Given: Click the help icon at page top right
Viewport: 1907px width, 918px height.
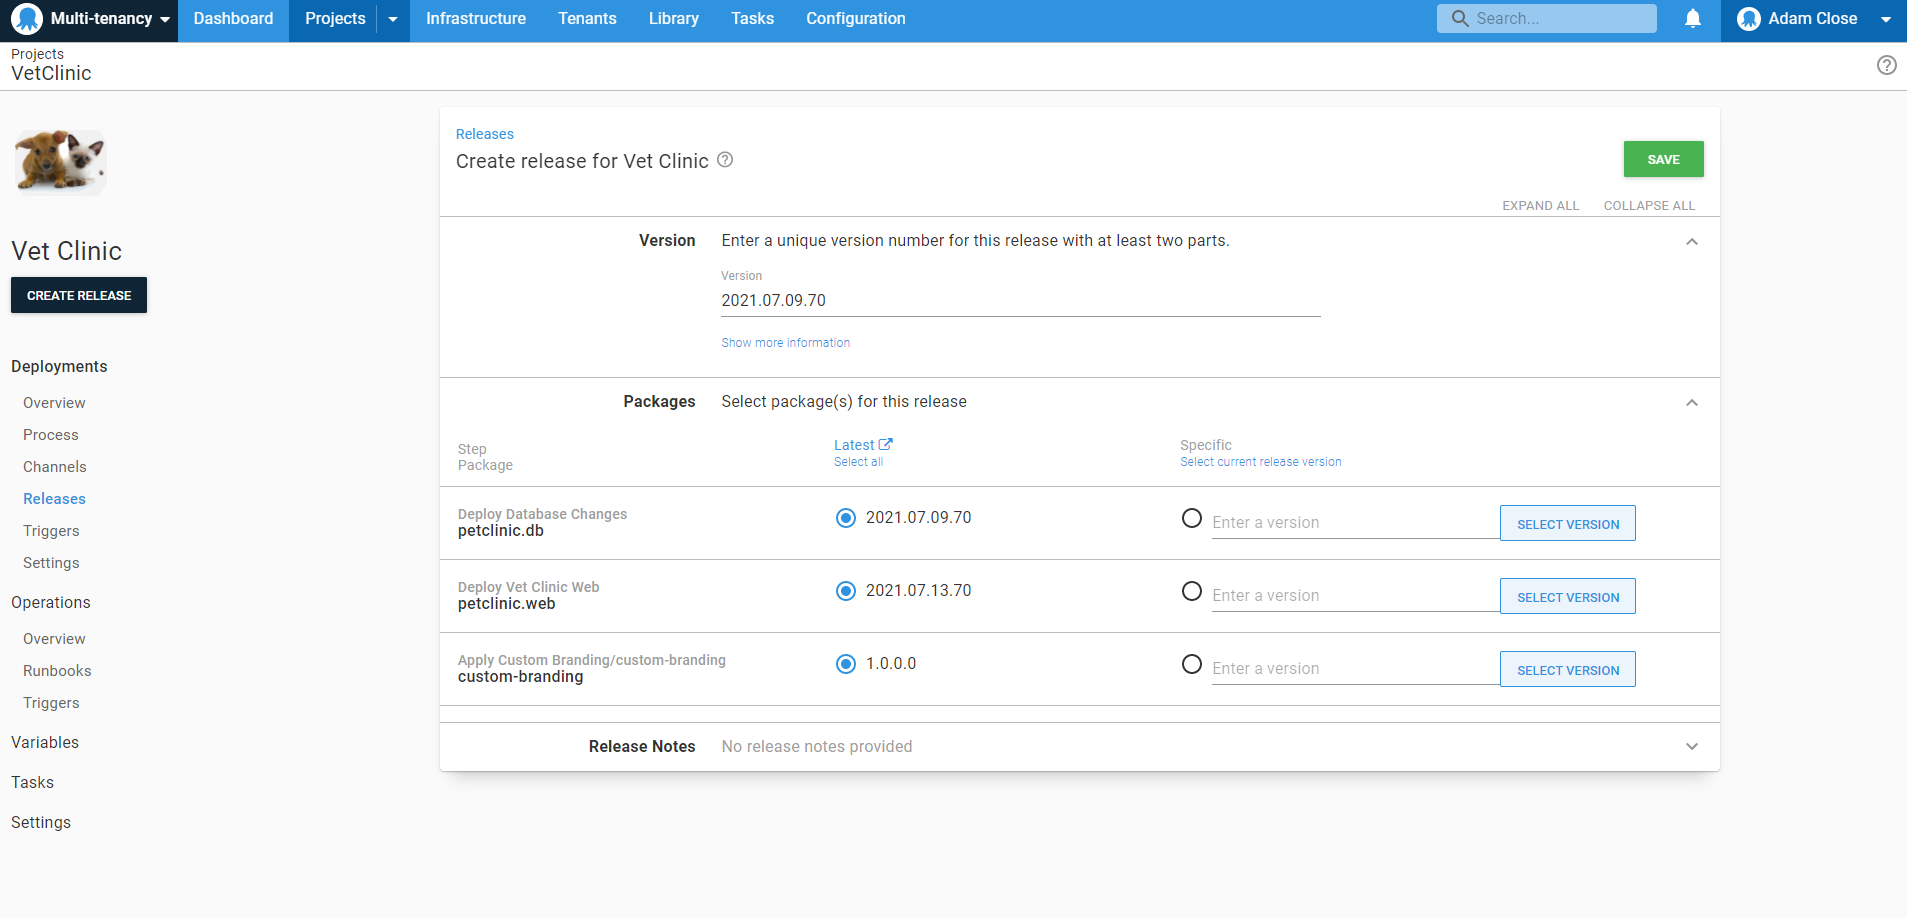Looking at the screenshot, I should [1886, 66].
